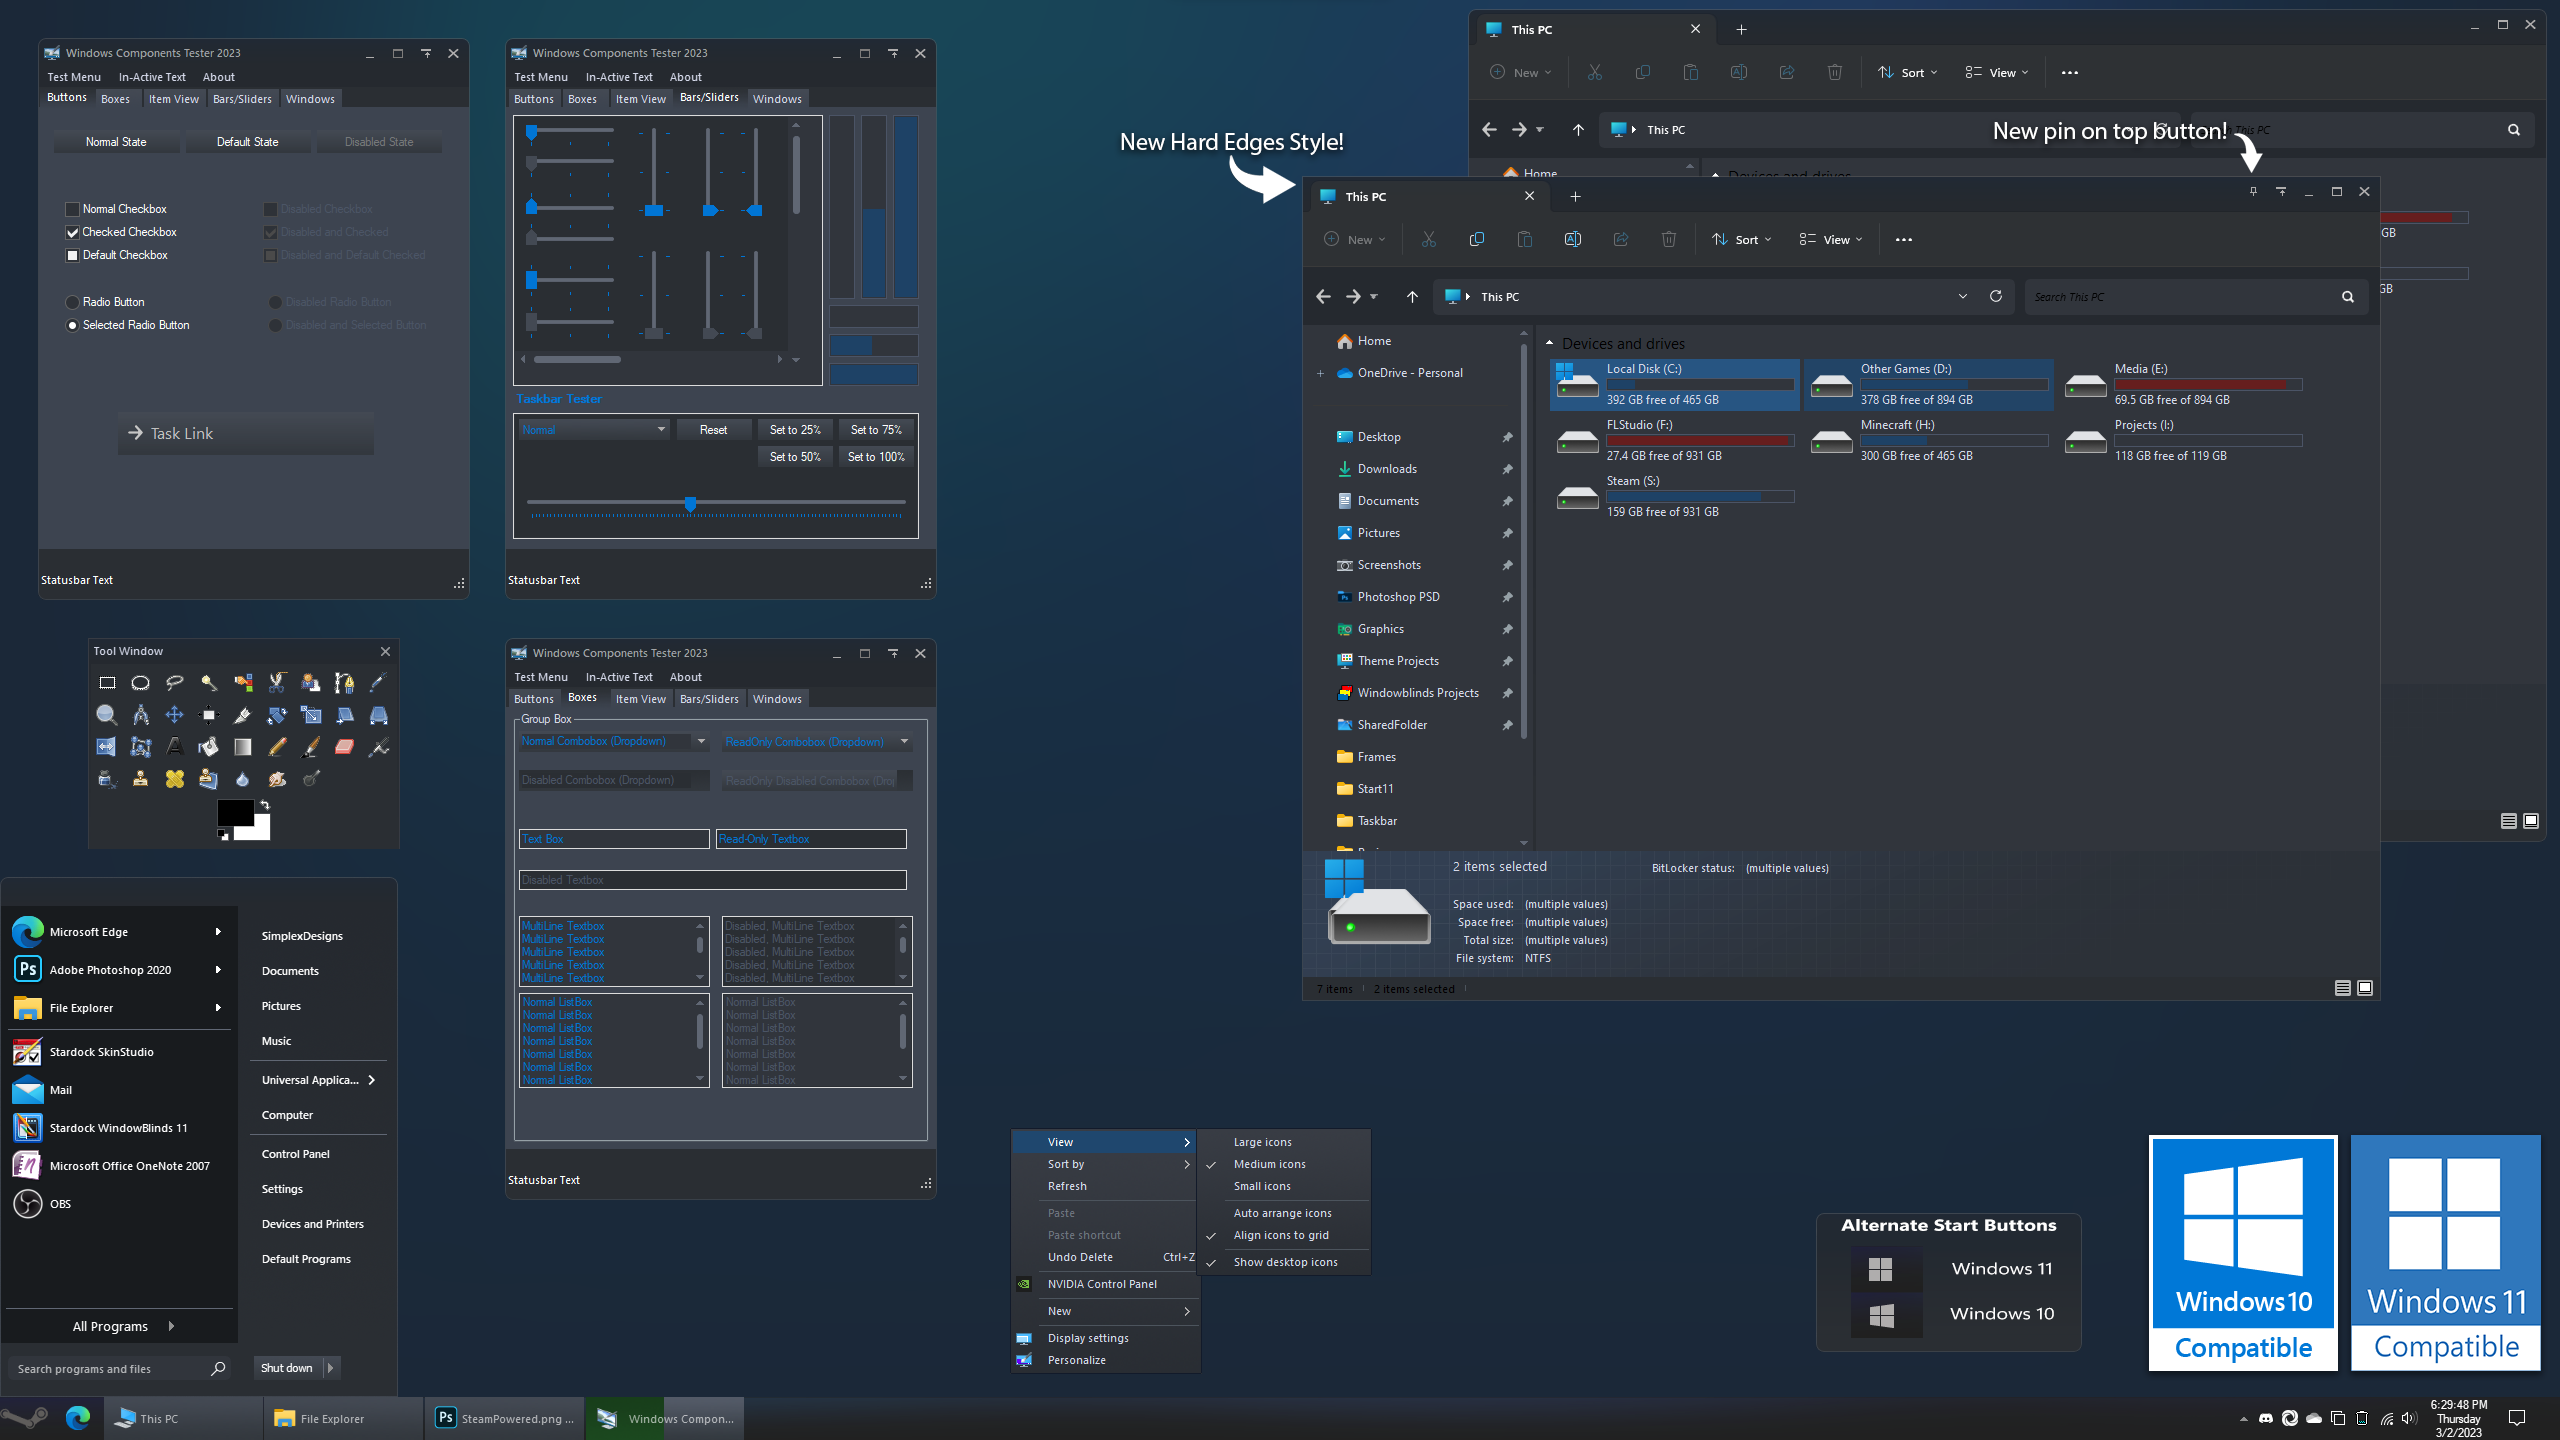The width and height of the screenshot is (2560, 1440).
Task: Switch to the Item View tab
Action: (173, 99)
